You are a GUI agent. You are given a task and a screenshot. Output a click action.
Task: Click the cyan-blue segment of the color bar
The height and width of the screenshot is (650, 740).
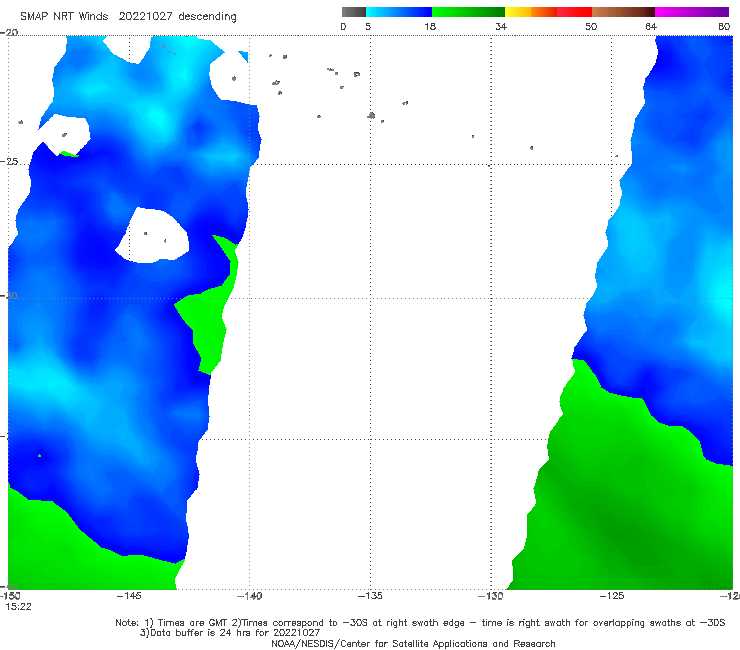pyautogui.click(x=399, y=12)
